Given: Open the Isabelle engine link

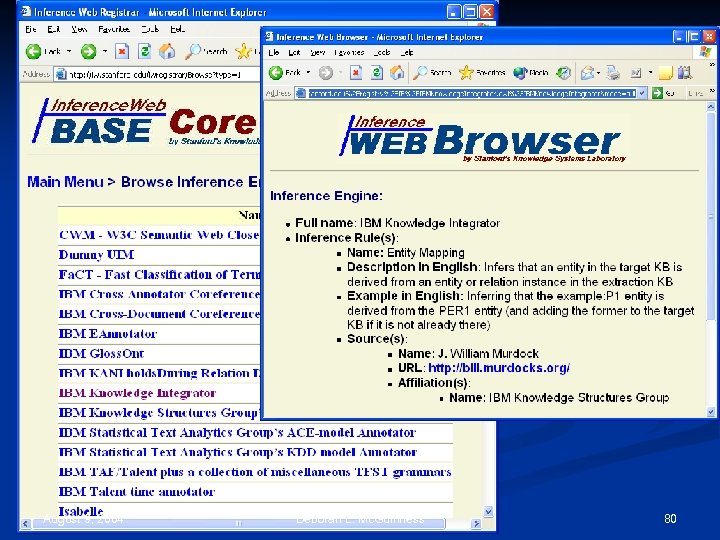Looking at the screenshot, I should (x=81, y=511).
